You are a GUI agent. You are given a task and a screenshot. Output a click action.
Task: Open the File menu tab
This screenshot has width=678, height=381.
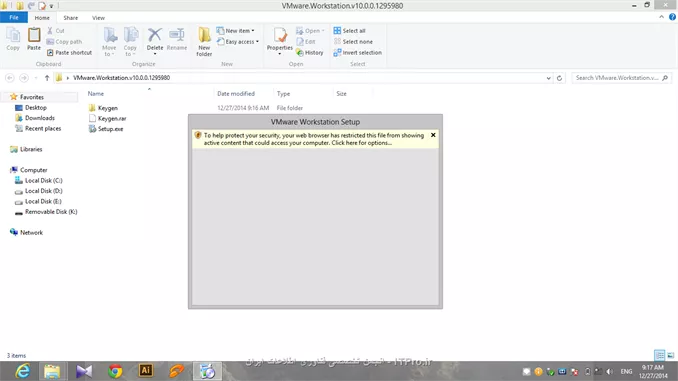(14, 17)
